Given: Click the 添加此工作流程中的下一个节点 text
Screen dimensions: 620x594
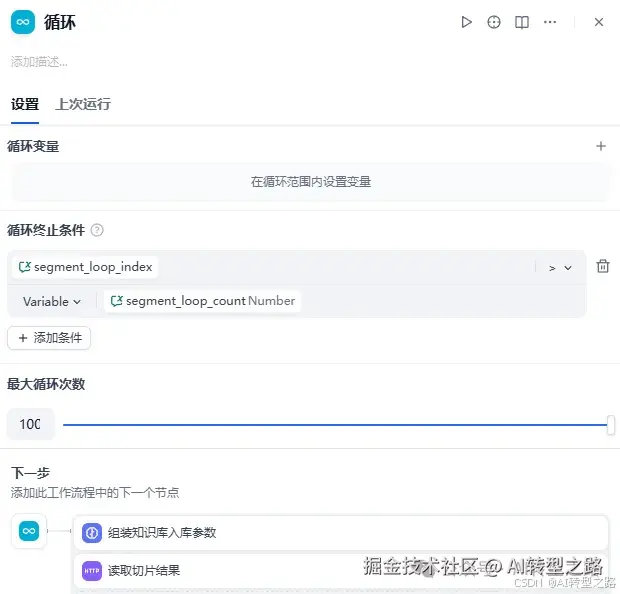Looking at the screenshot, I should pyautogui.click(x=95, y=493).
